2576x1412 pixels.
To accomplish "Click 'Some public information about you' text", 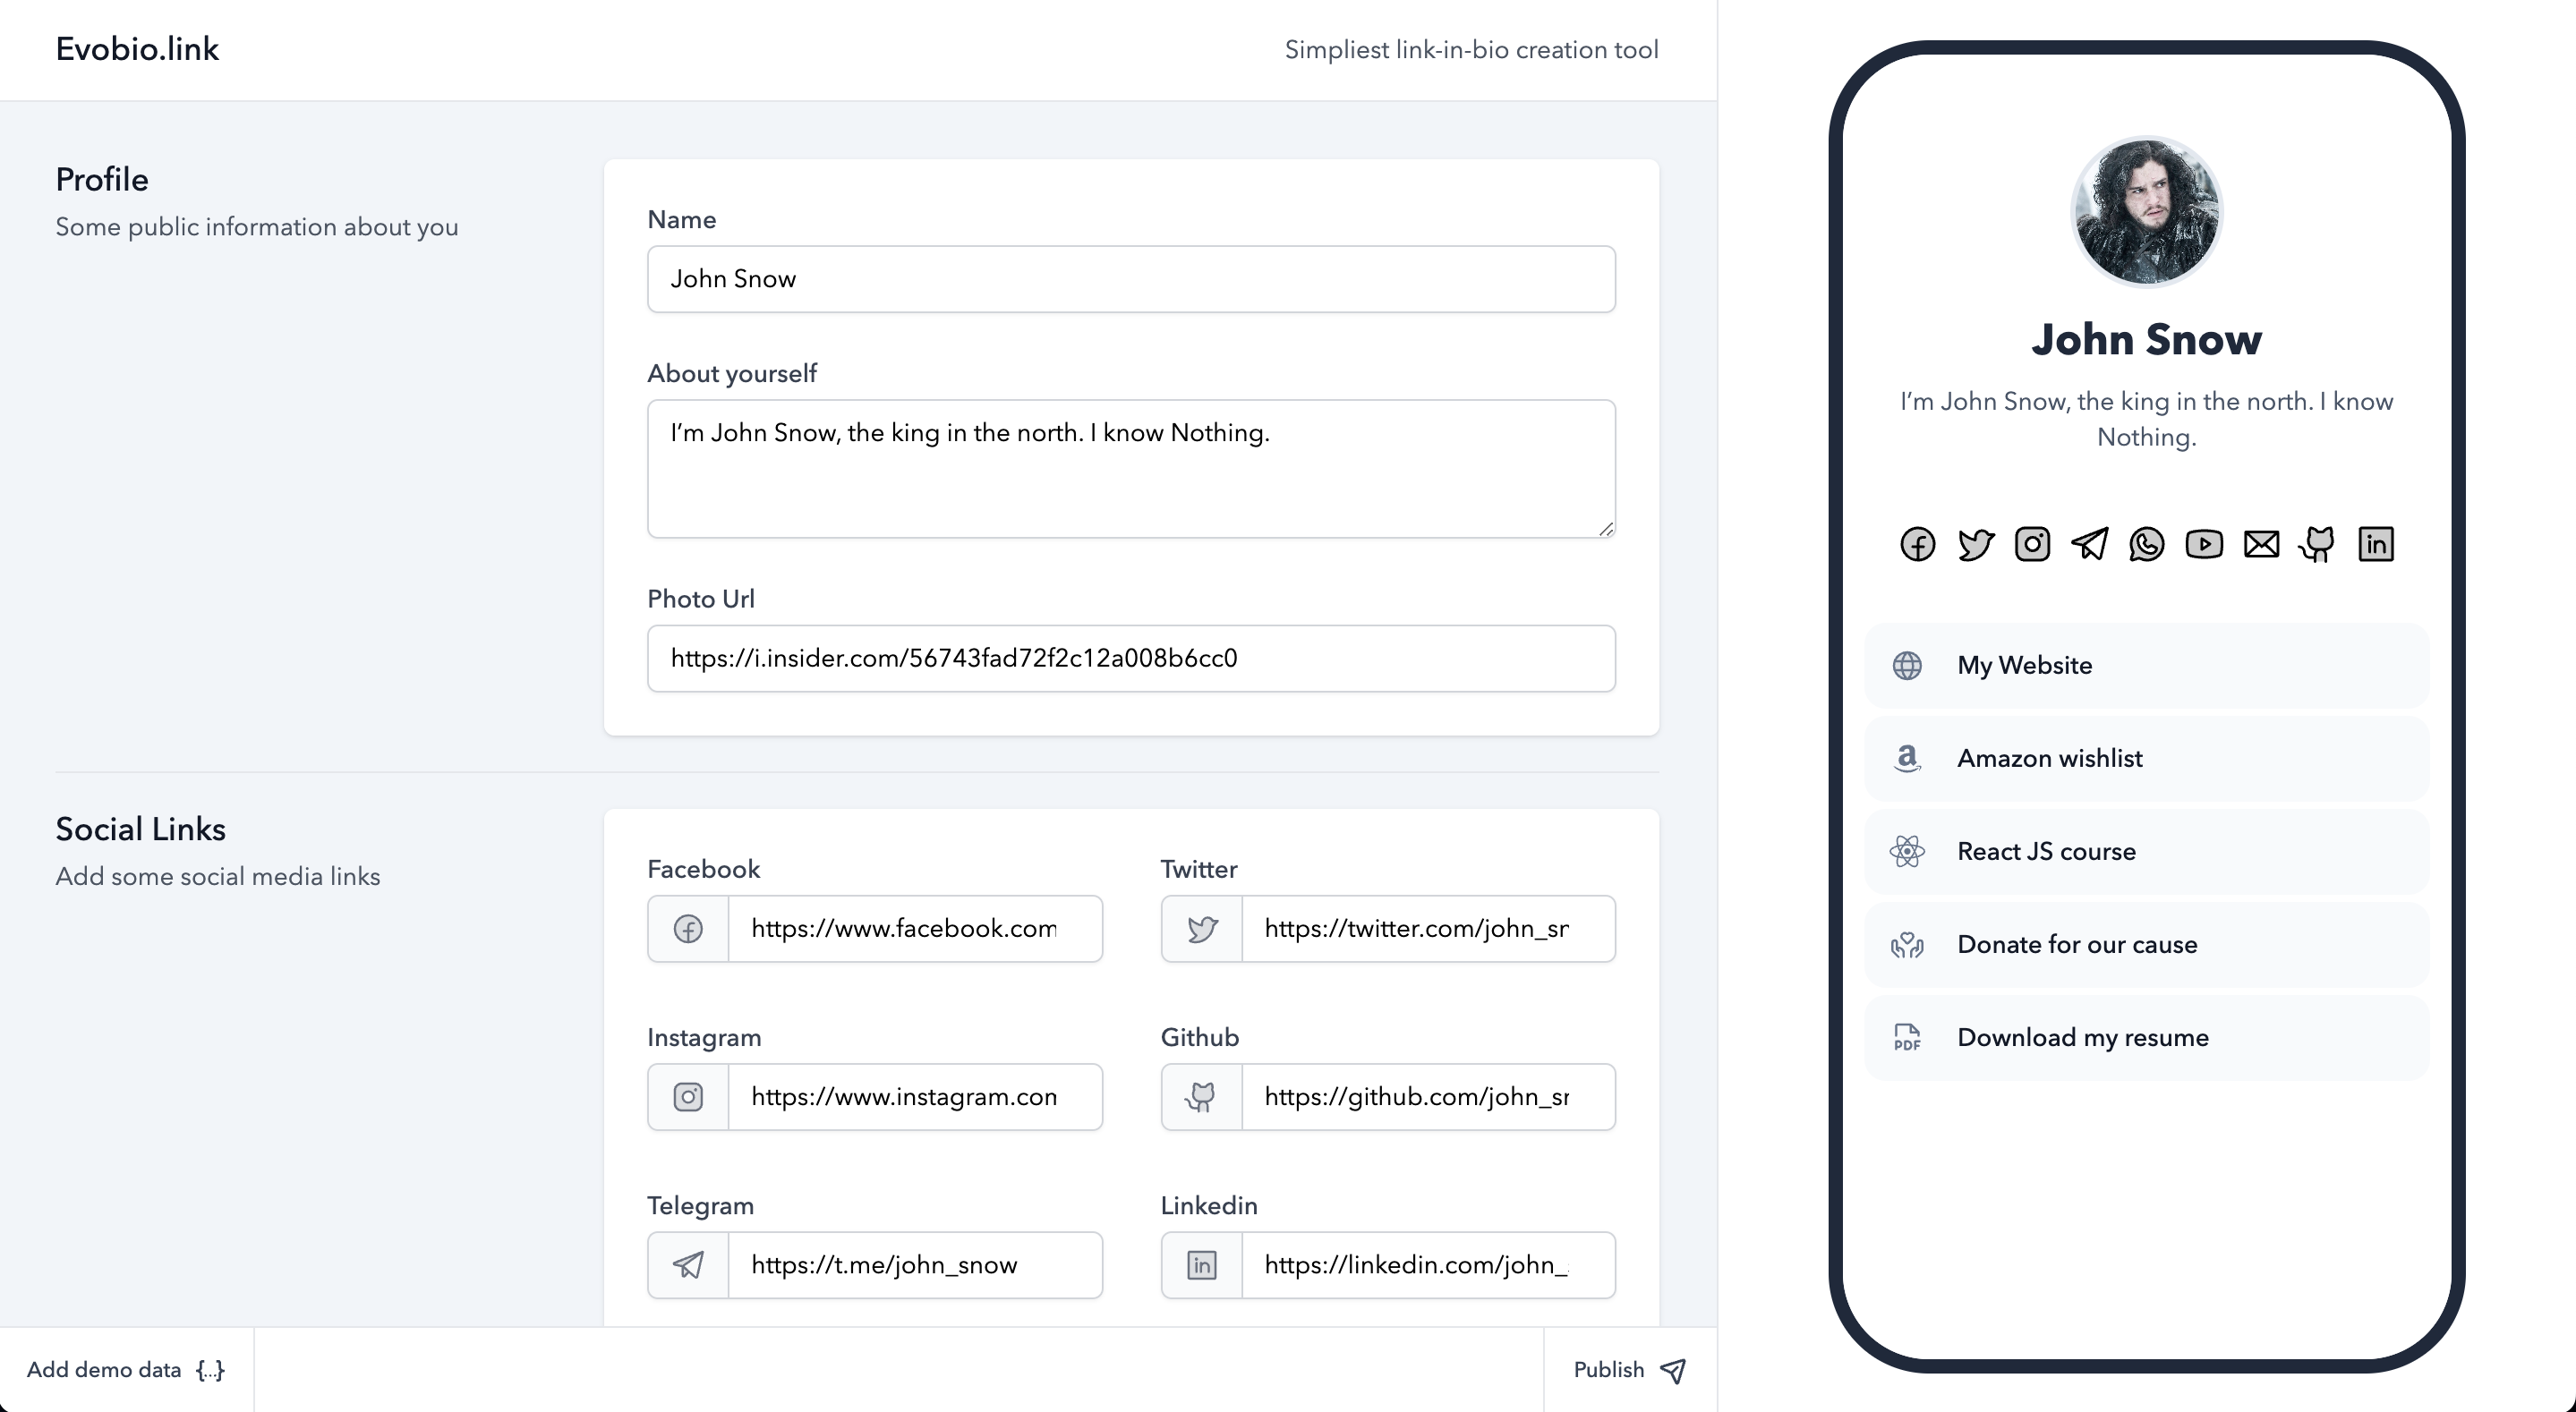I will click(x=257, y=227).
